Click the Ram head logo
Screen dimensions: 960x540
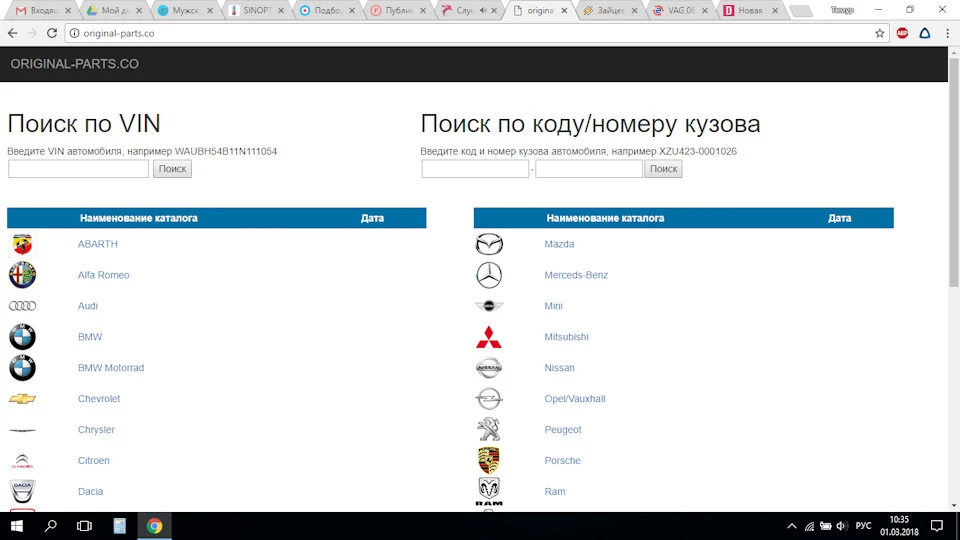point(489,492)
